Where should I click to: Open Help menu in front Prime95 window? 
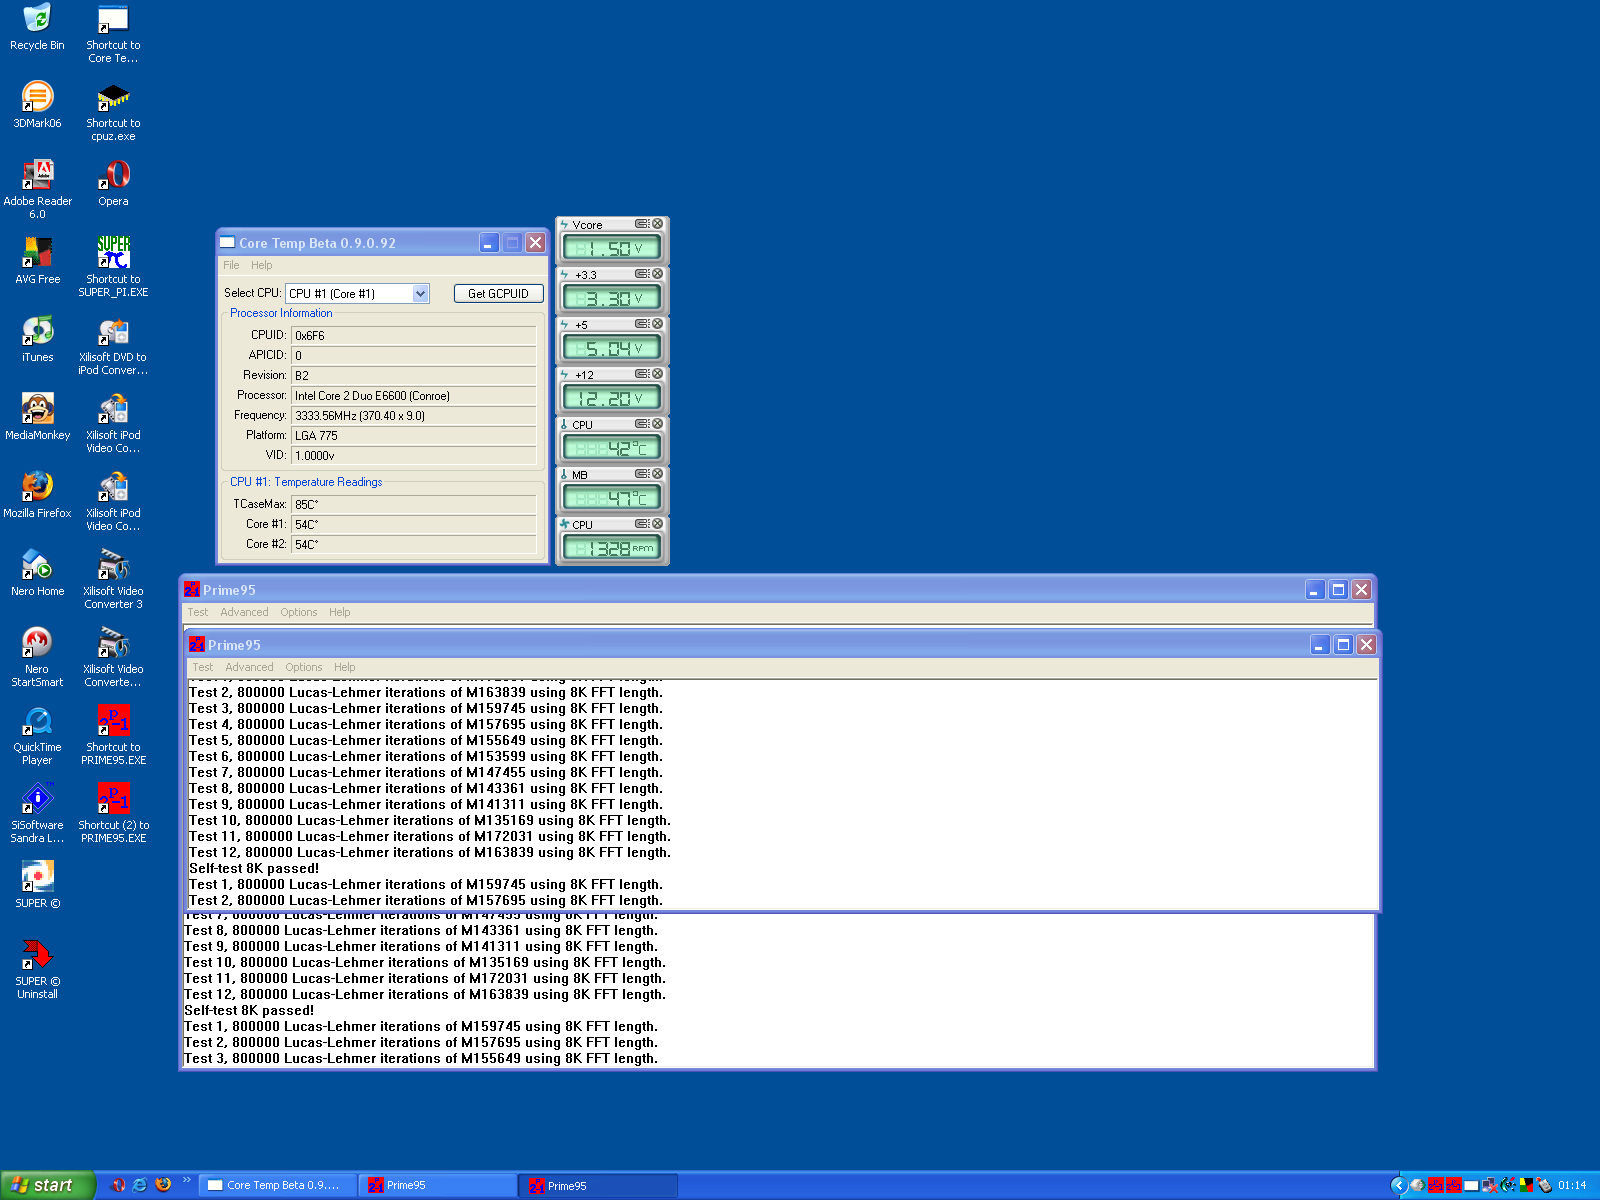click(345, 667)
